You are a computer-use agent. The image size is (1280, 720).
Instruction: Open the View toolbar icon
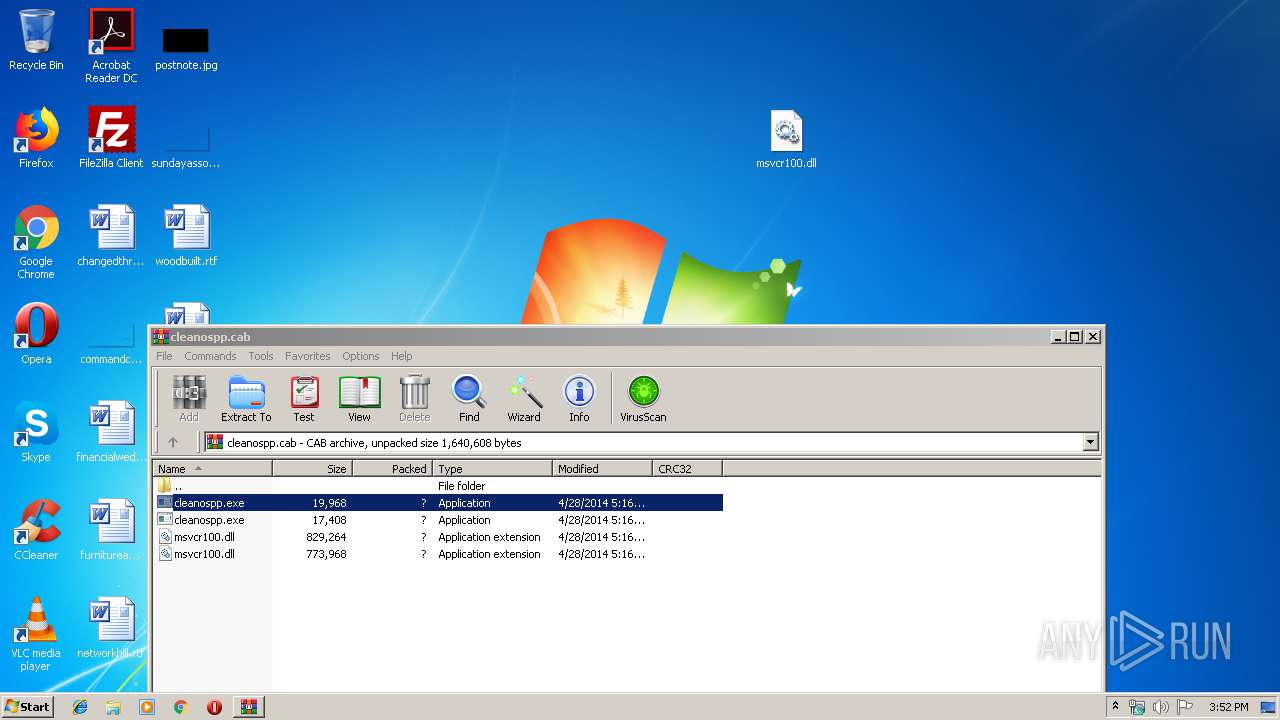coord(359,399)
